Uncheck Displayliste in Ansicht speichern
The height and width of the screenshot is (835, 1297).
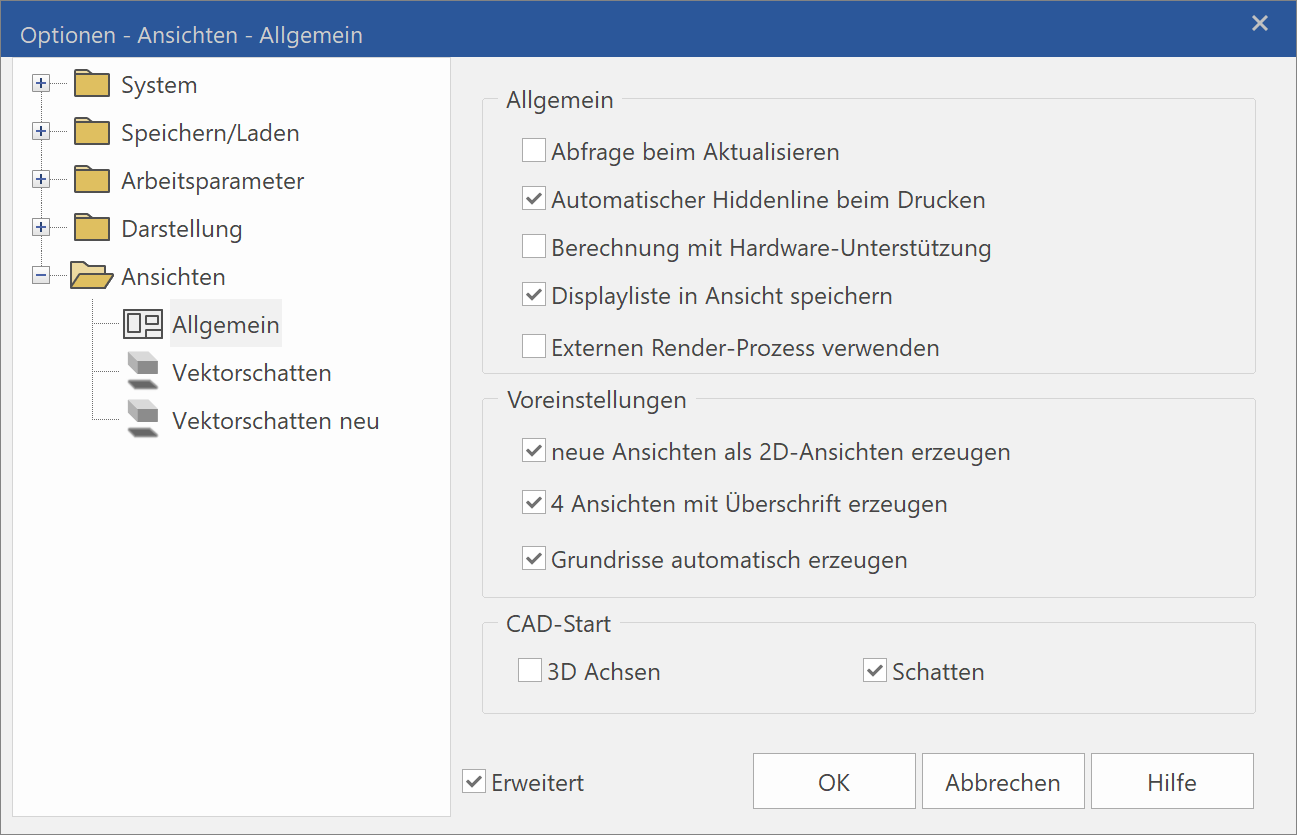533,295
